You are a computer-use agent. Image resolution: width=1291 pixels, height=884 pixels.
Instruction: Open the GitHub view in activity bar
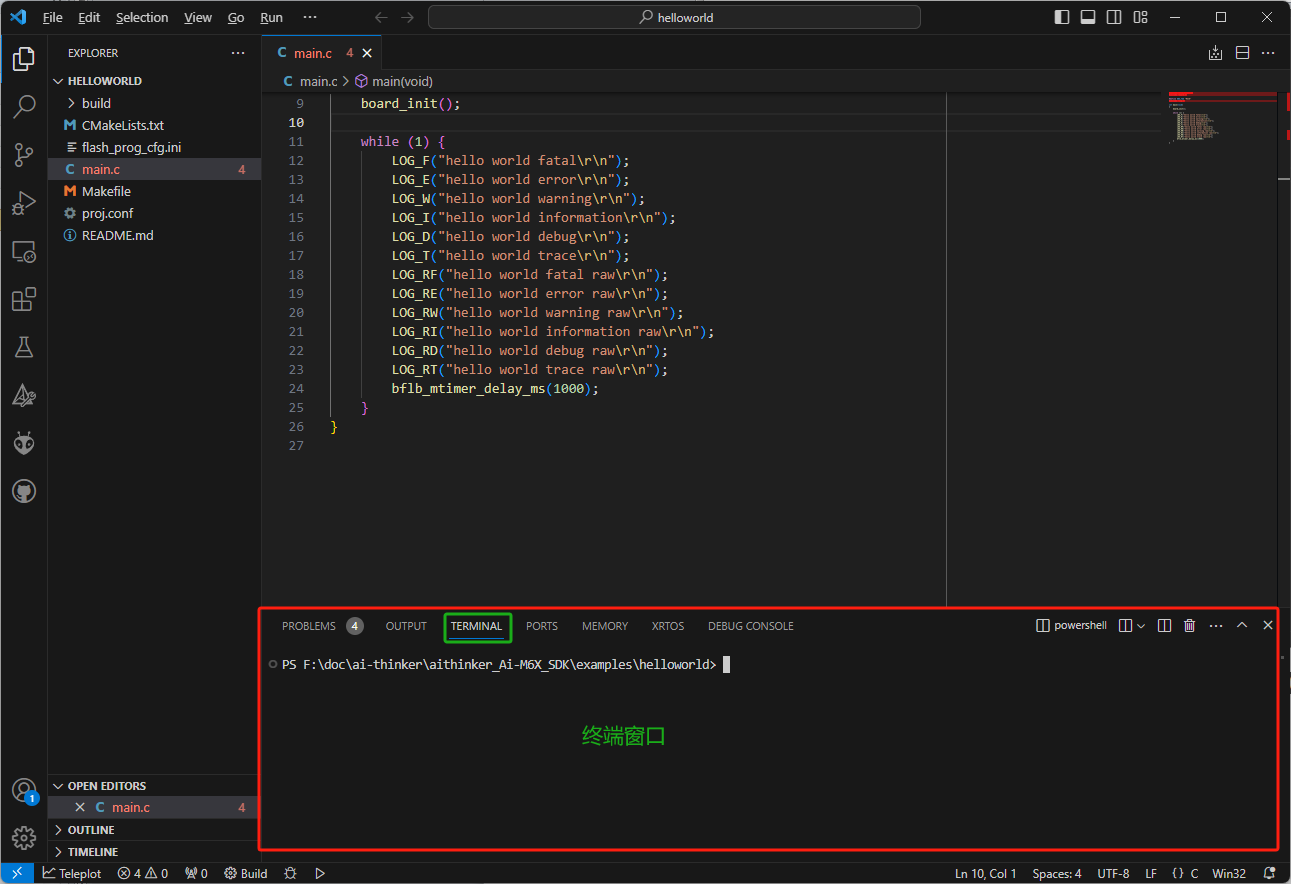coord(24,491)
